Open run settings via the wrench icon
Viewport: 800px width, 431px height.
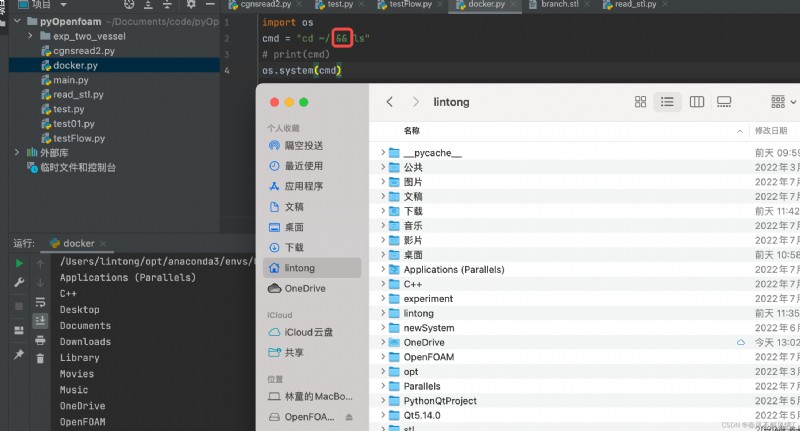[19, 282]
